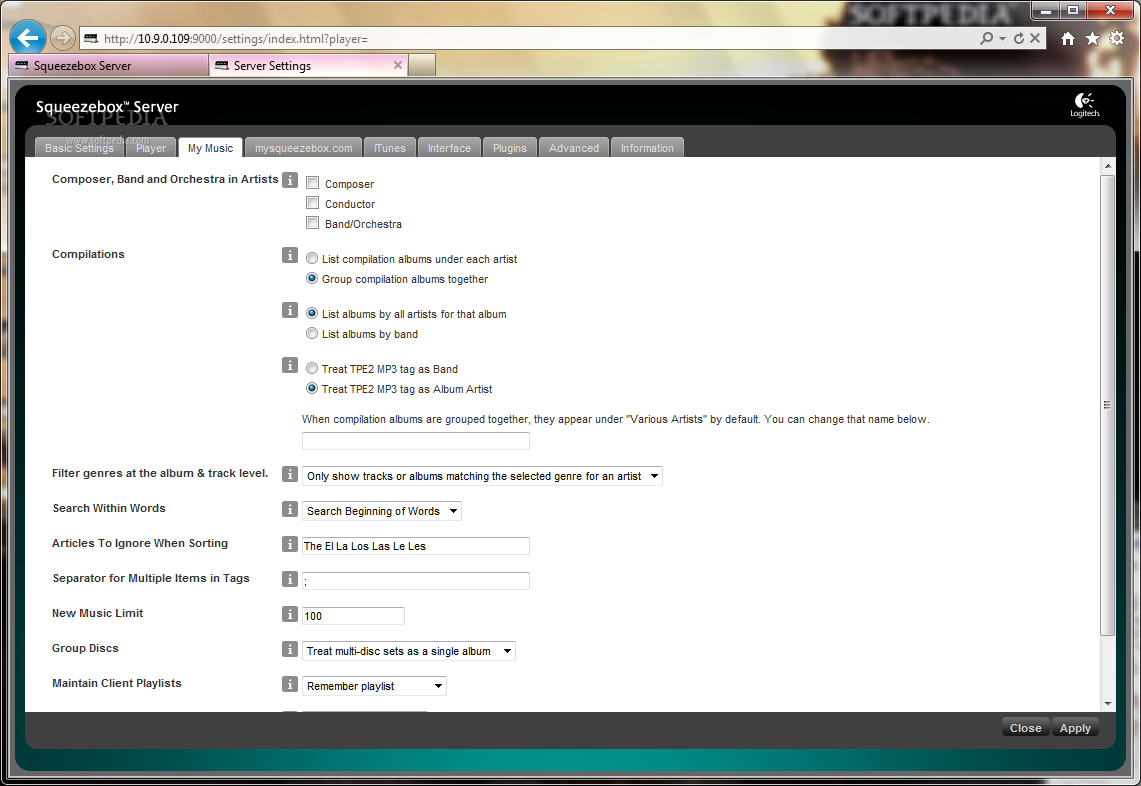
Task: Click info icon for Composer, Band and Orchestra
Action: [x=290, y=180]
